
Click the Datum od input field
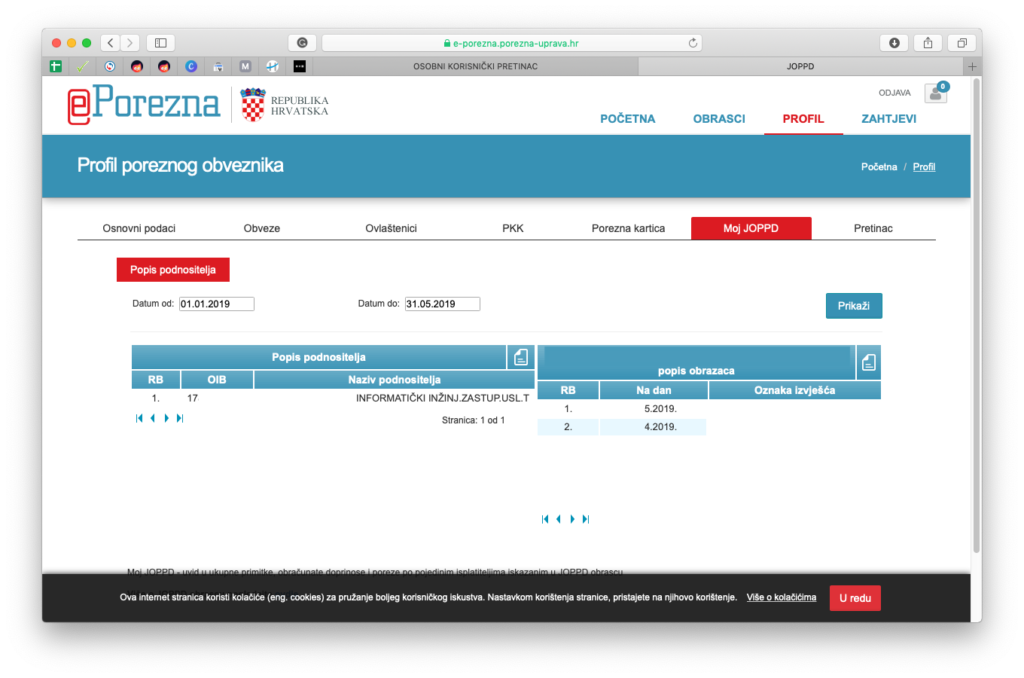click(x=216, y=304)
